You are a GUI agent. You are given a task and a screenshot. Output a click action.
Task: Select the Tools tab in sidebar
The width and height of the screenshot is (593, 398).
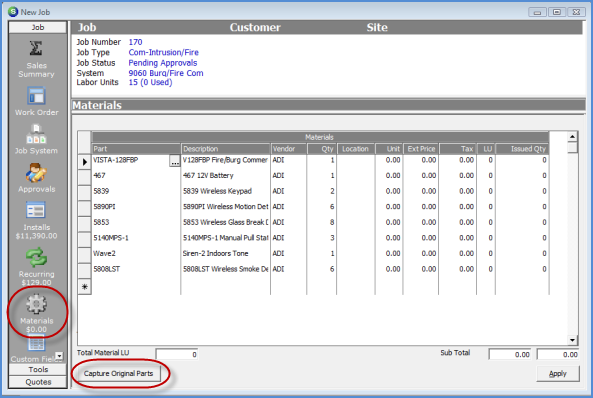tap(38, 370)
